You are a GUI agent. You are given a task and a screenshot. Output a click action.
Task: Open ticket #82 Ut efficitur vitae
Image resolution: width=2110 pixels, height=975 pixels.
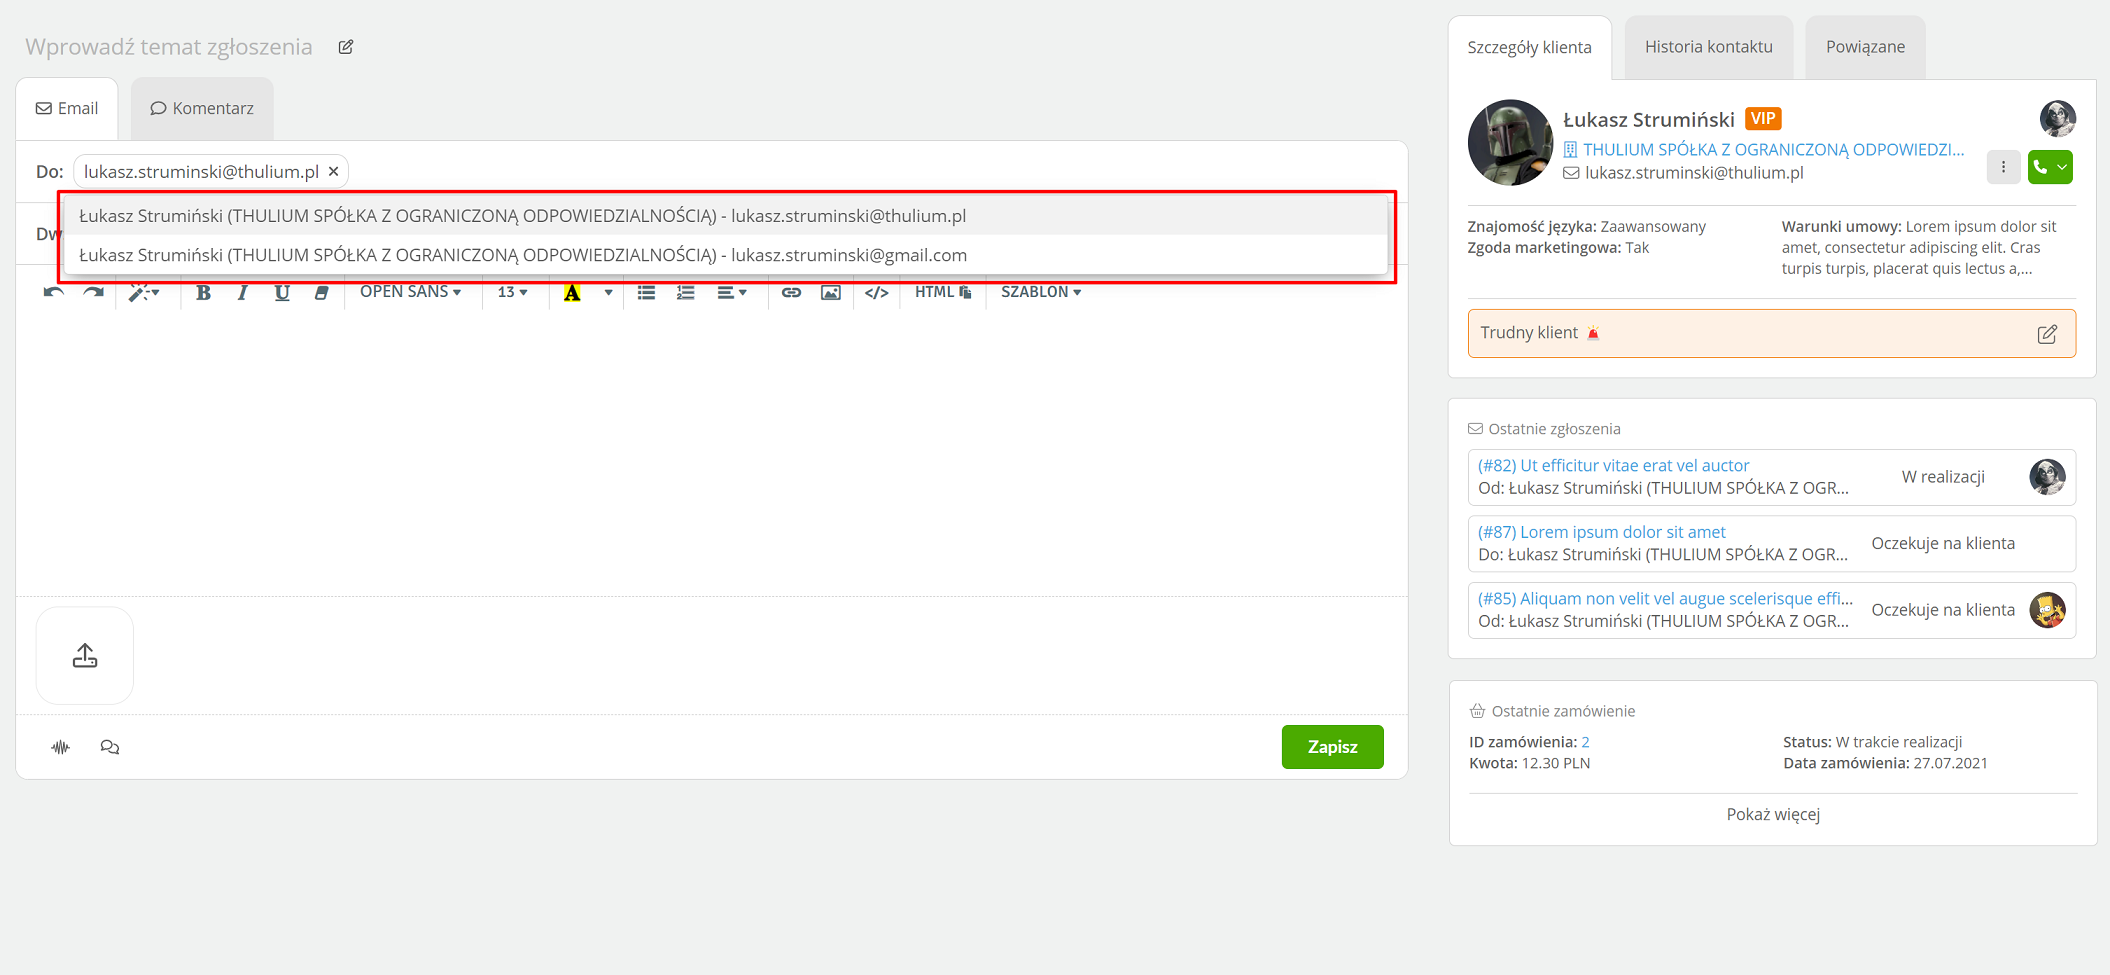point(1613,465)
